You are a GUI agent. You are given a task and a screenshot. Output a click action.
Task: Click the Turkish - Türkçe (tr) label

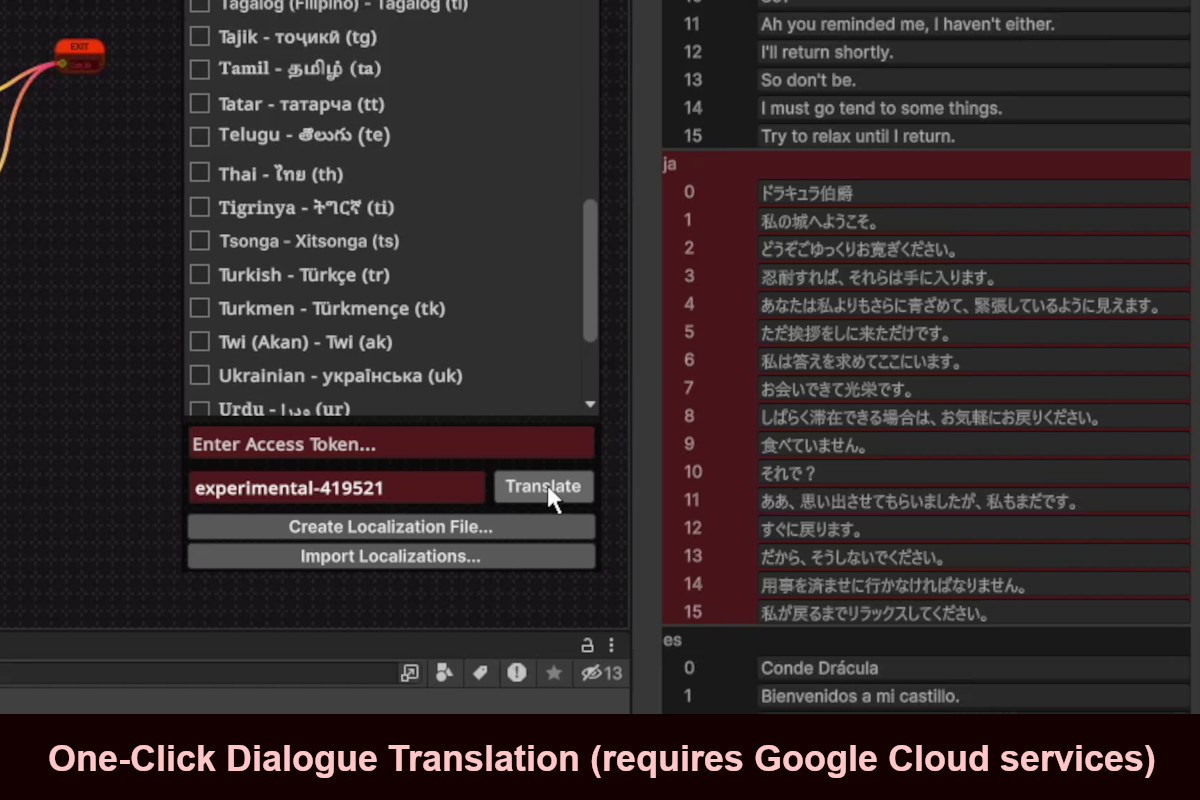(x=304, y=275)
